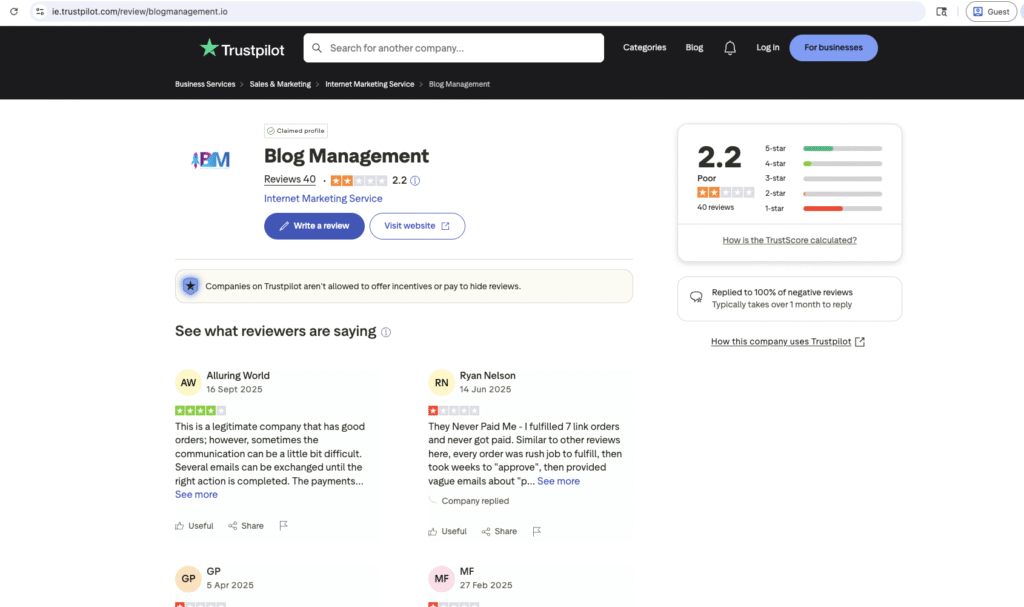Click the browser reload icon
The width and height of the screenshot is (1024, 607).
tap(14, 11)
